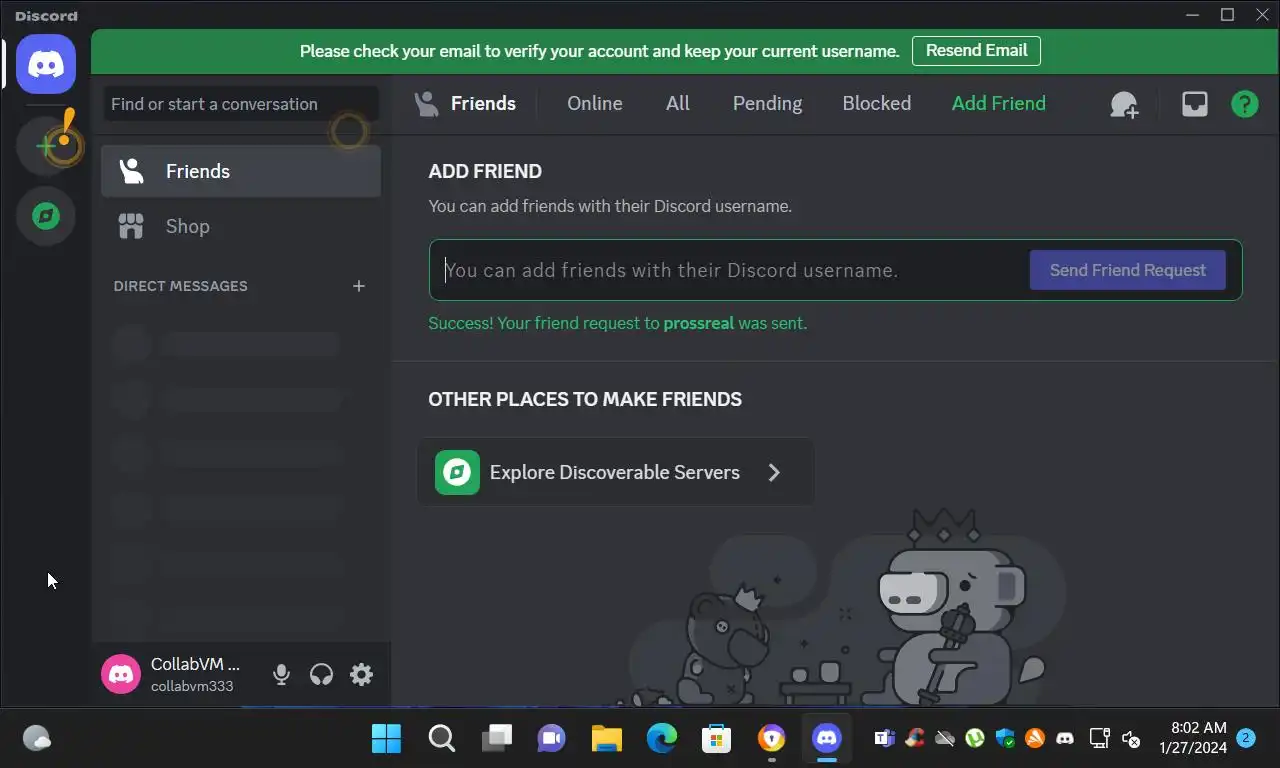
Task: Open Explore Discoverable Servers compass in sidebar
Action: 46,216
